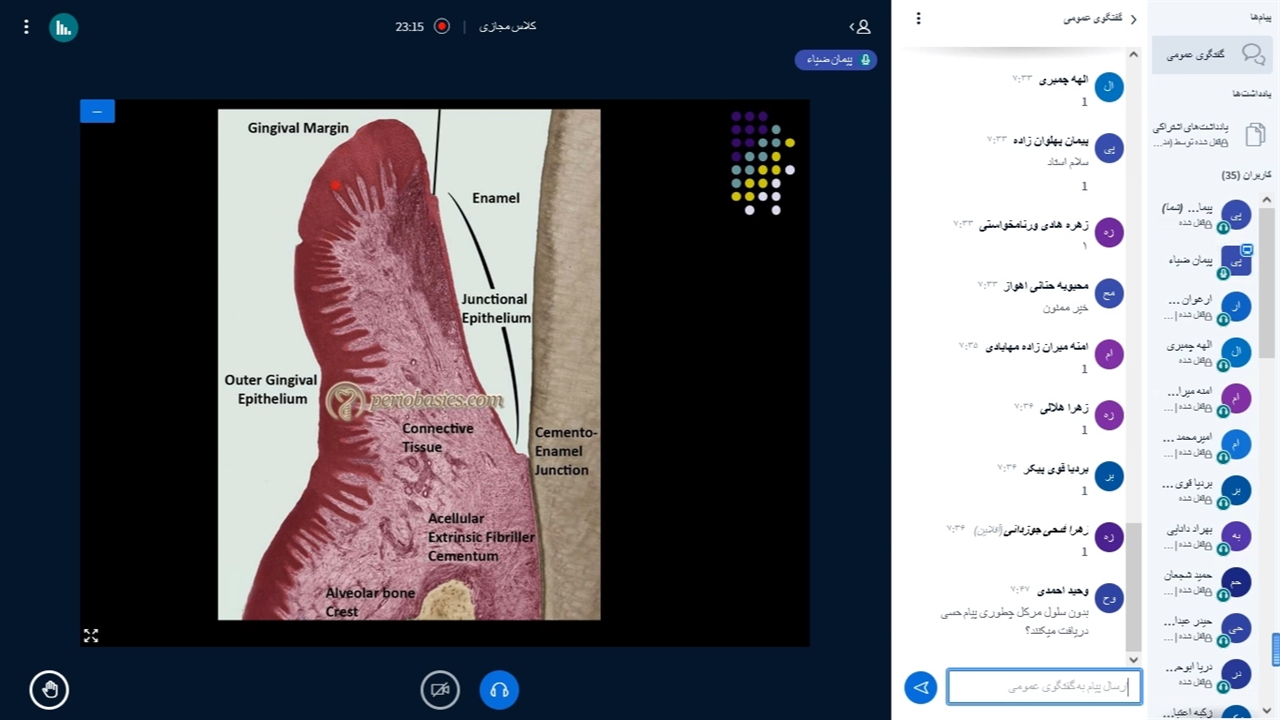Click the chat panel scrollbar thumb

coord(1133,585)
